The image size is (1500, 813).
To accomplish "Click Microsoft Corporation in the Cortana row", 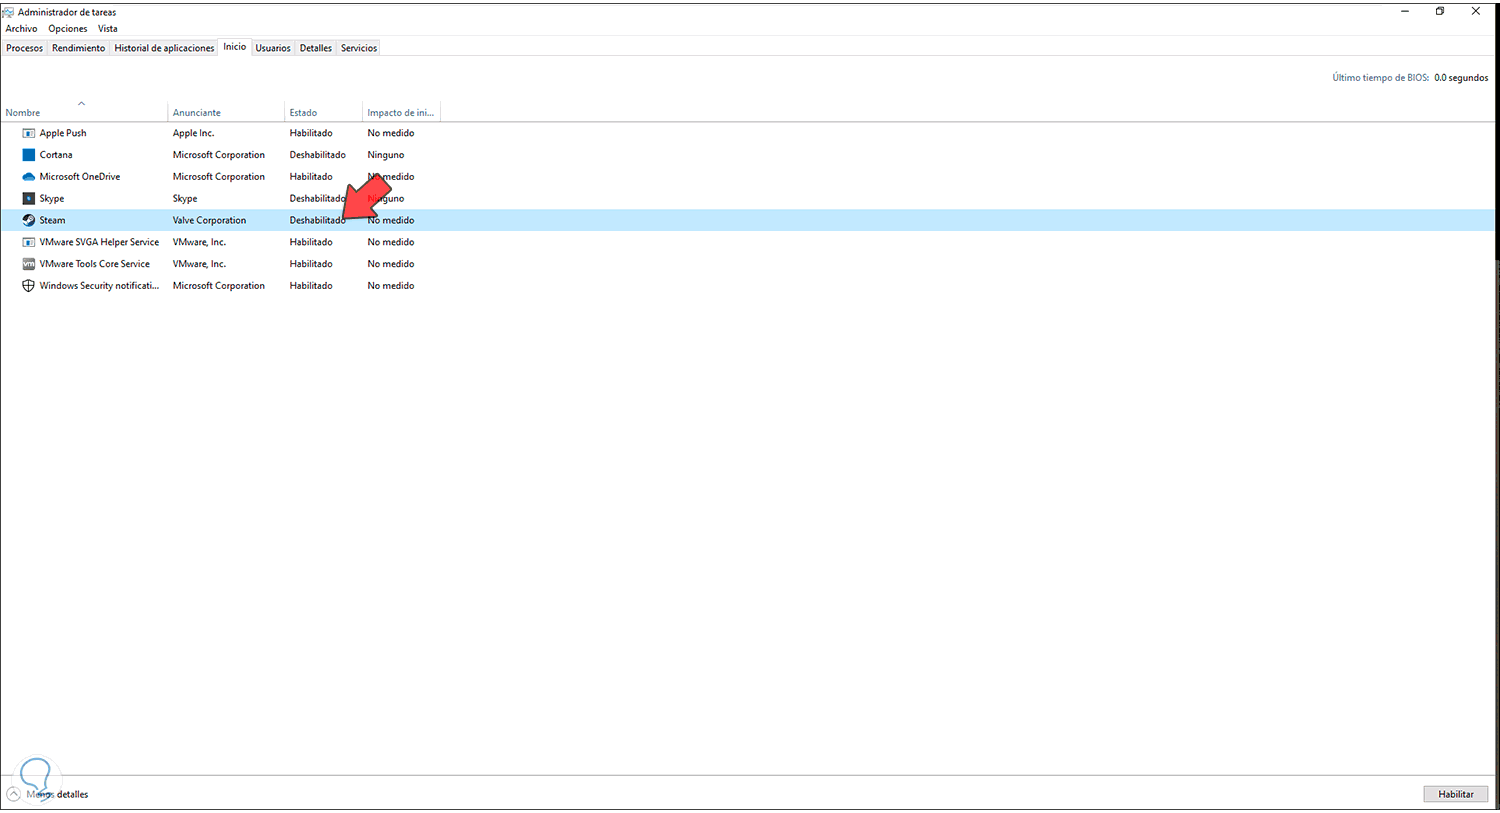I will [x=219, y=155].
